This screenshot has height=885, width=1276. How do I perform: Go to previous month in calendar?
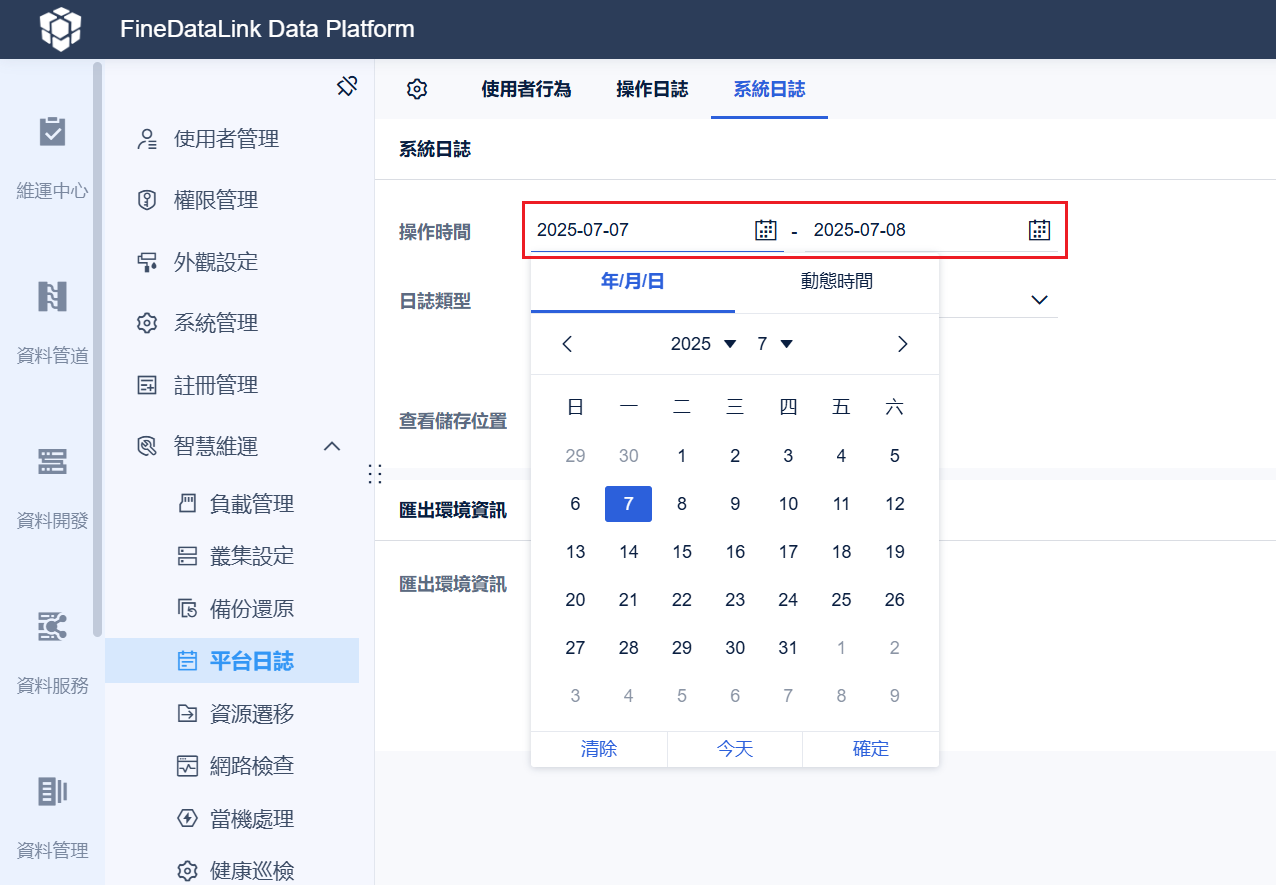pyautogui.click(x=567, y=344)
